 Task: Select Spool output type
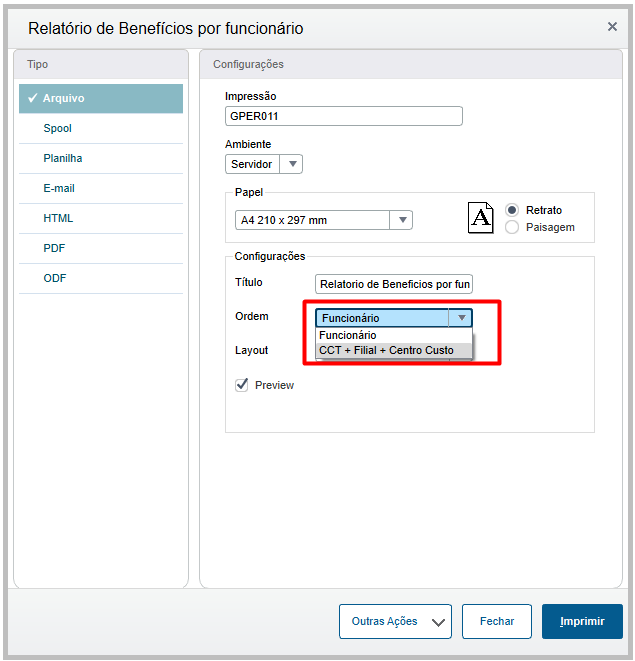click(58, 128)
